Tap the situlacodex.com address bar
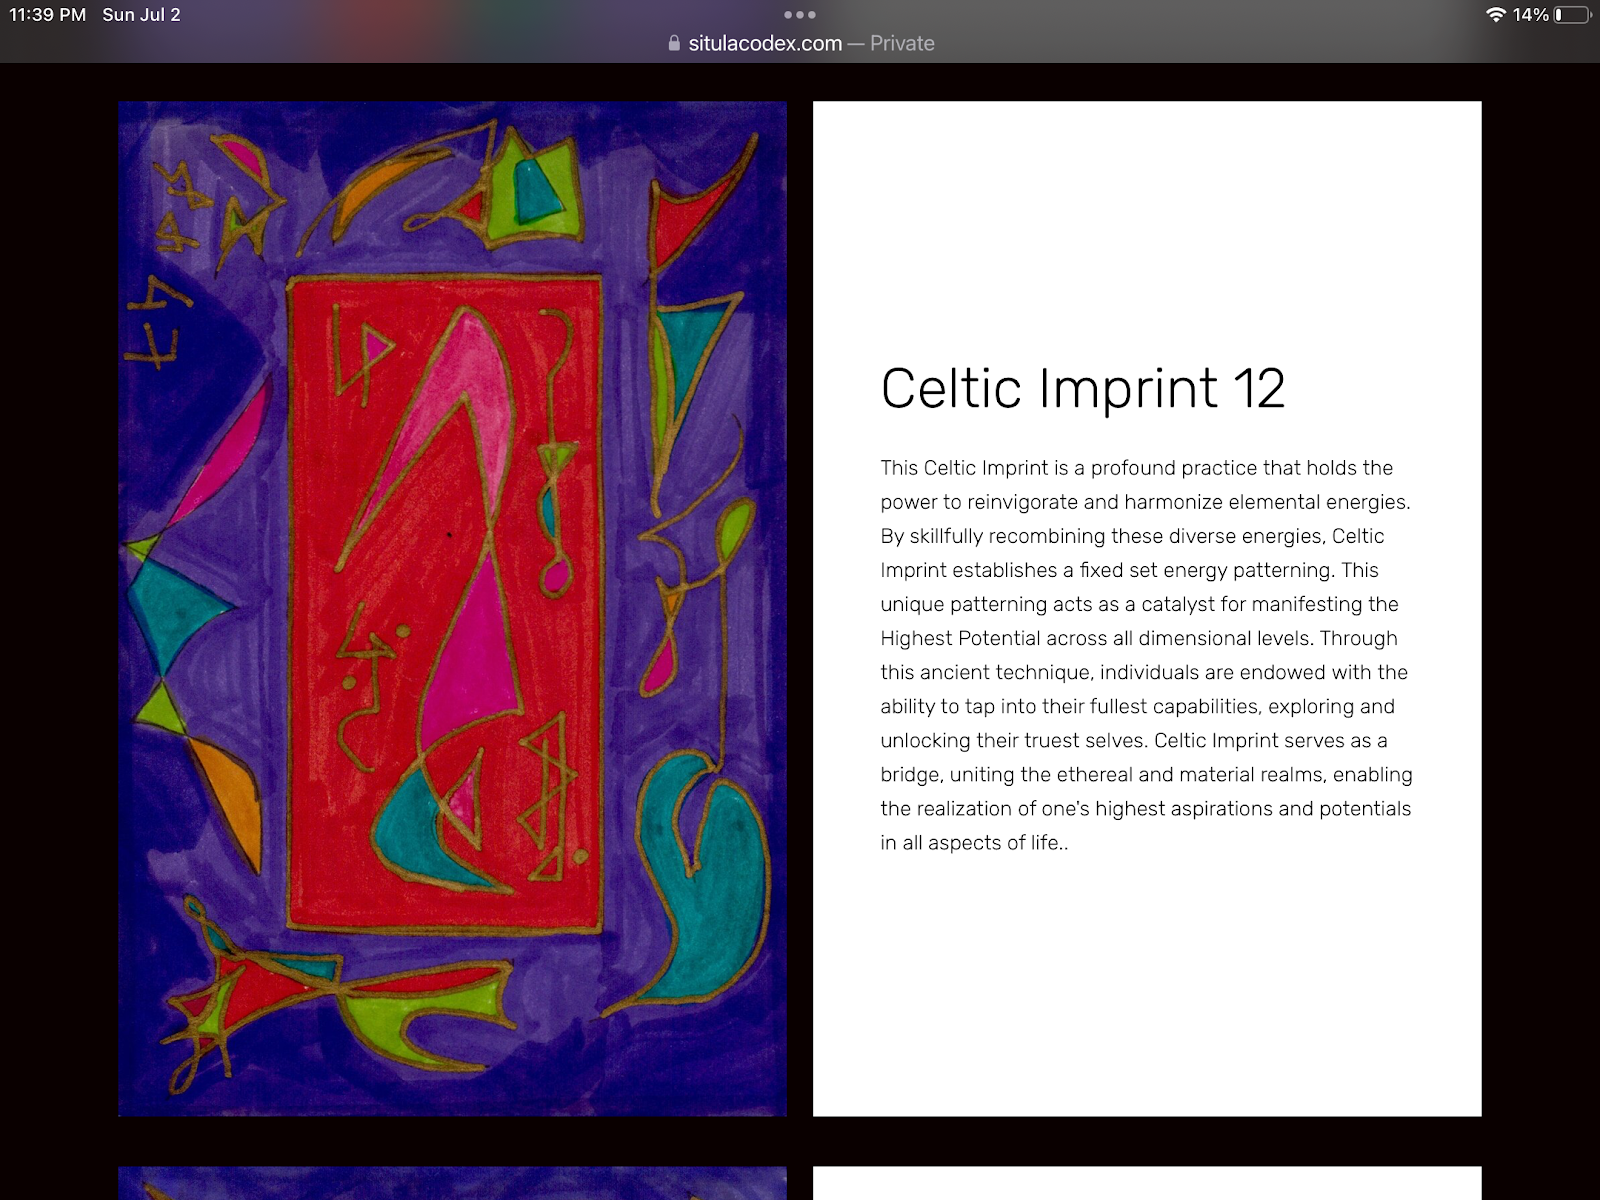Screen dimensions: 1600x1200 click(800, 43)
